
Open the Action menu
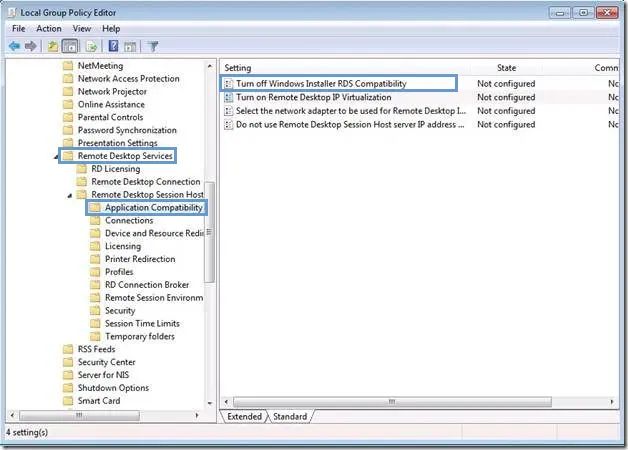point(49,29)
